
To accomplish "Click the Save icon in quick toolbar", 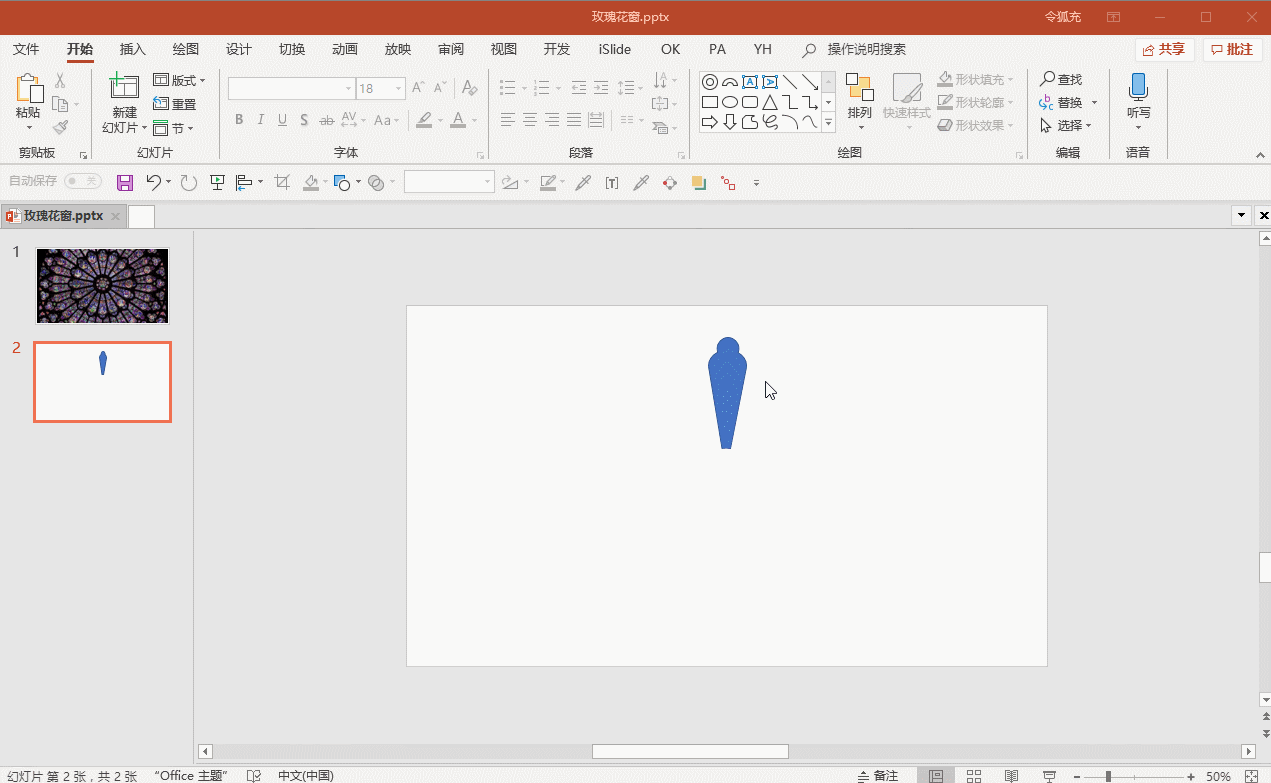I will (x=125, y=182).
